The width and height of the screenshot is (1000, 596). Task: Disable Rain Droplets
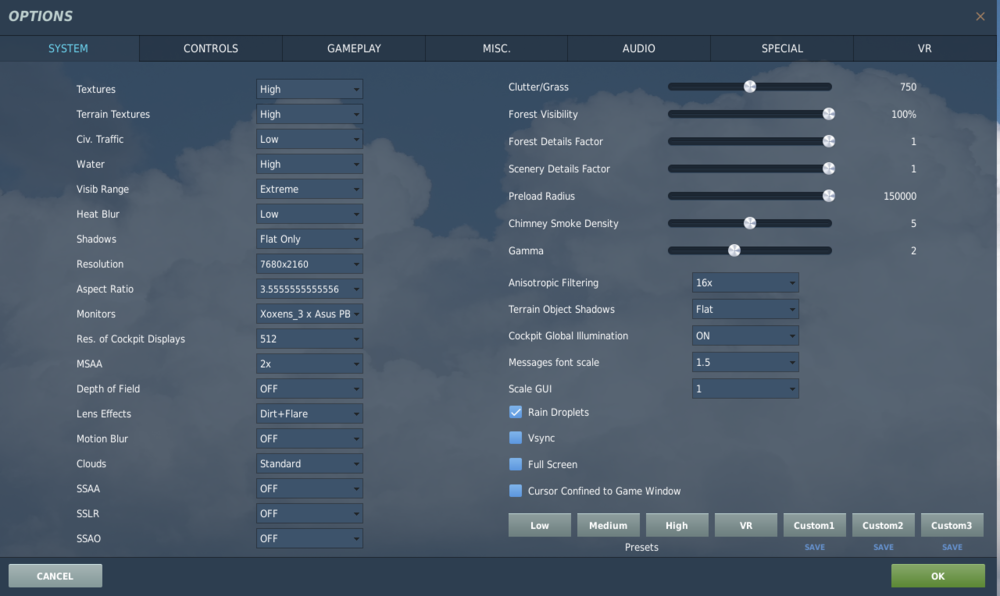(515, 411)
